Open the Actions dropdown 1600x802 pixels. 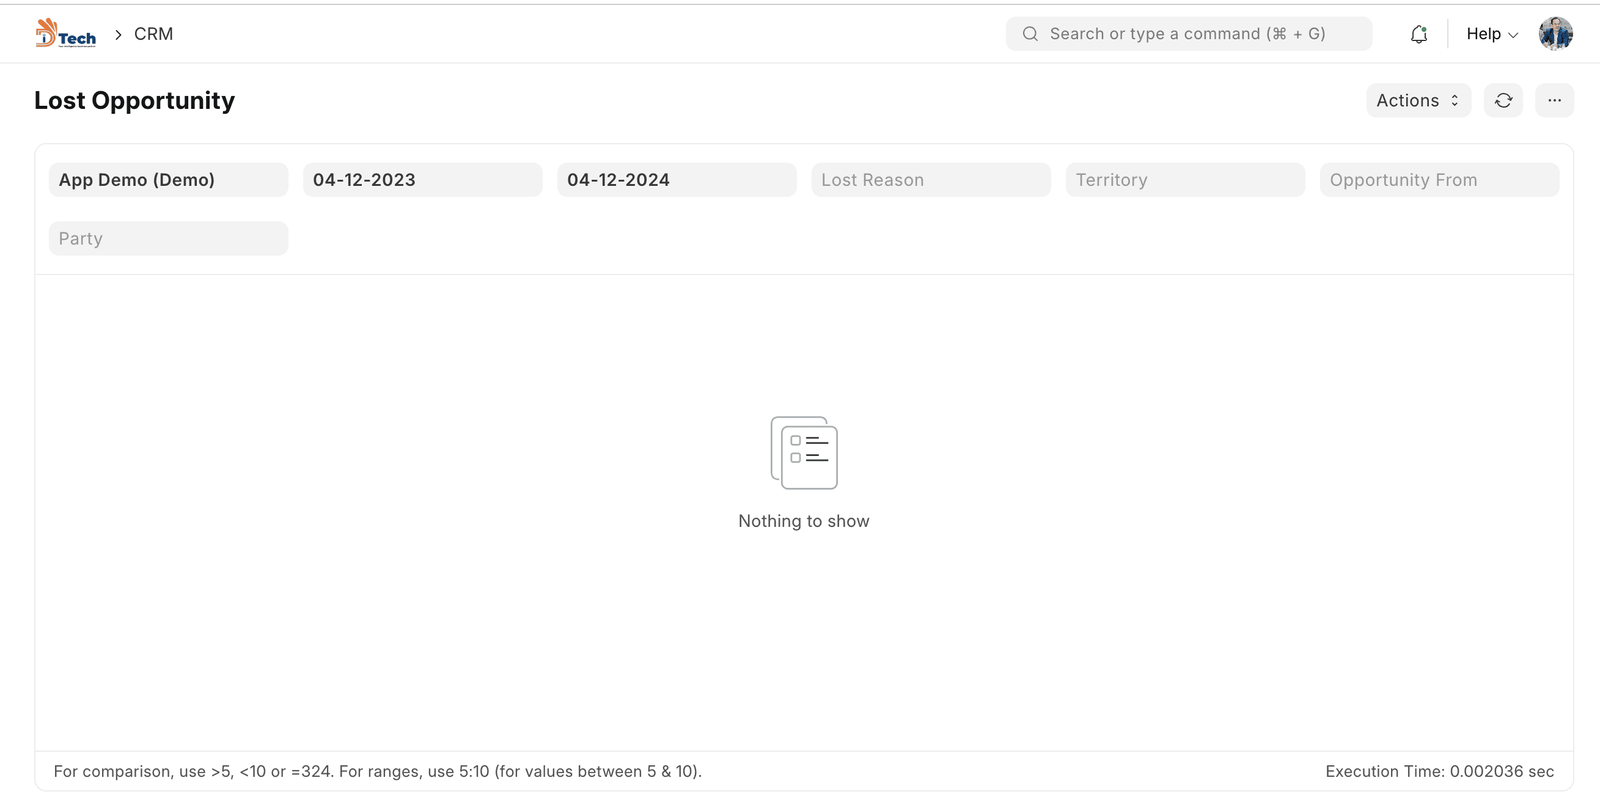(1417, 100)
